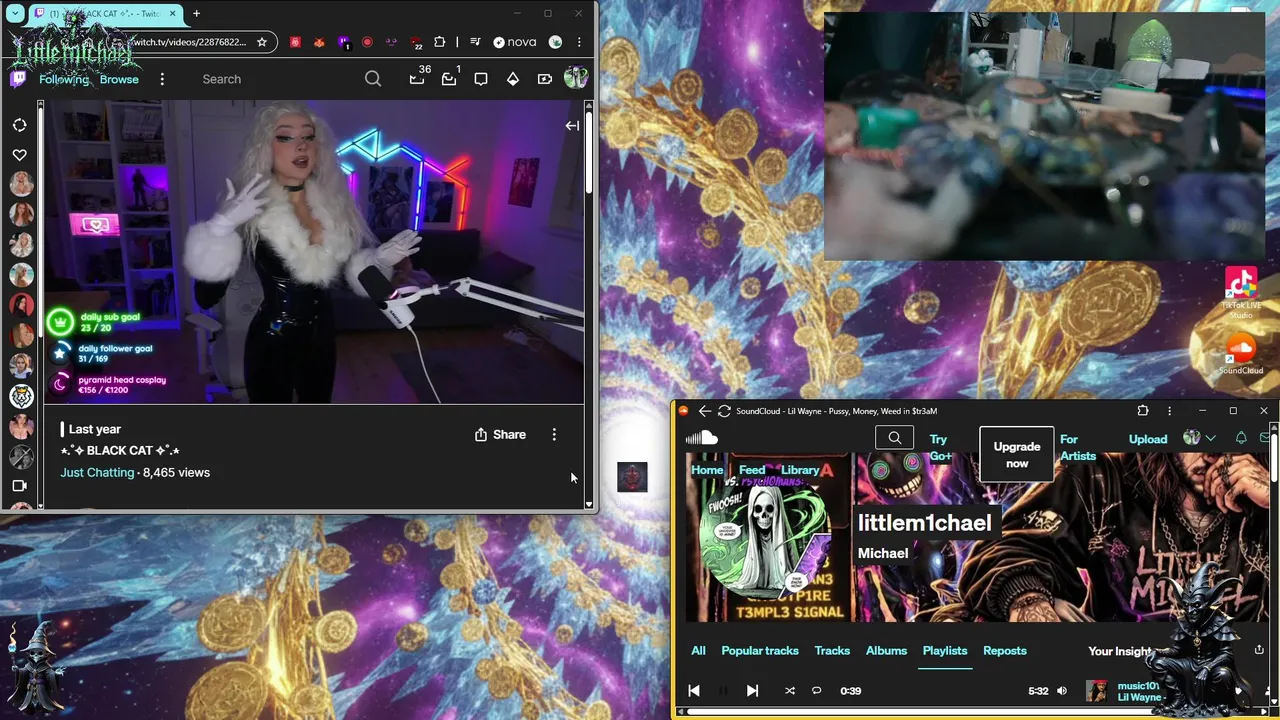Open Chrome media control icon
Image resolution: width=1280 pixels, height=720 pixels.
(x=474, y=42)
